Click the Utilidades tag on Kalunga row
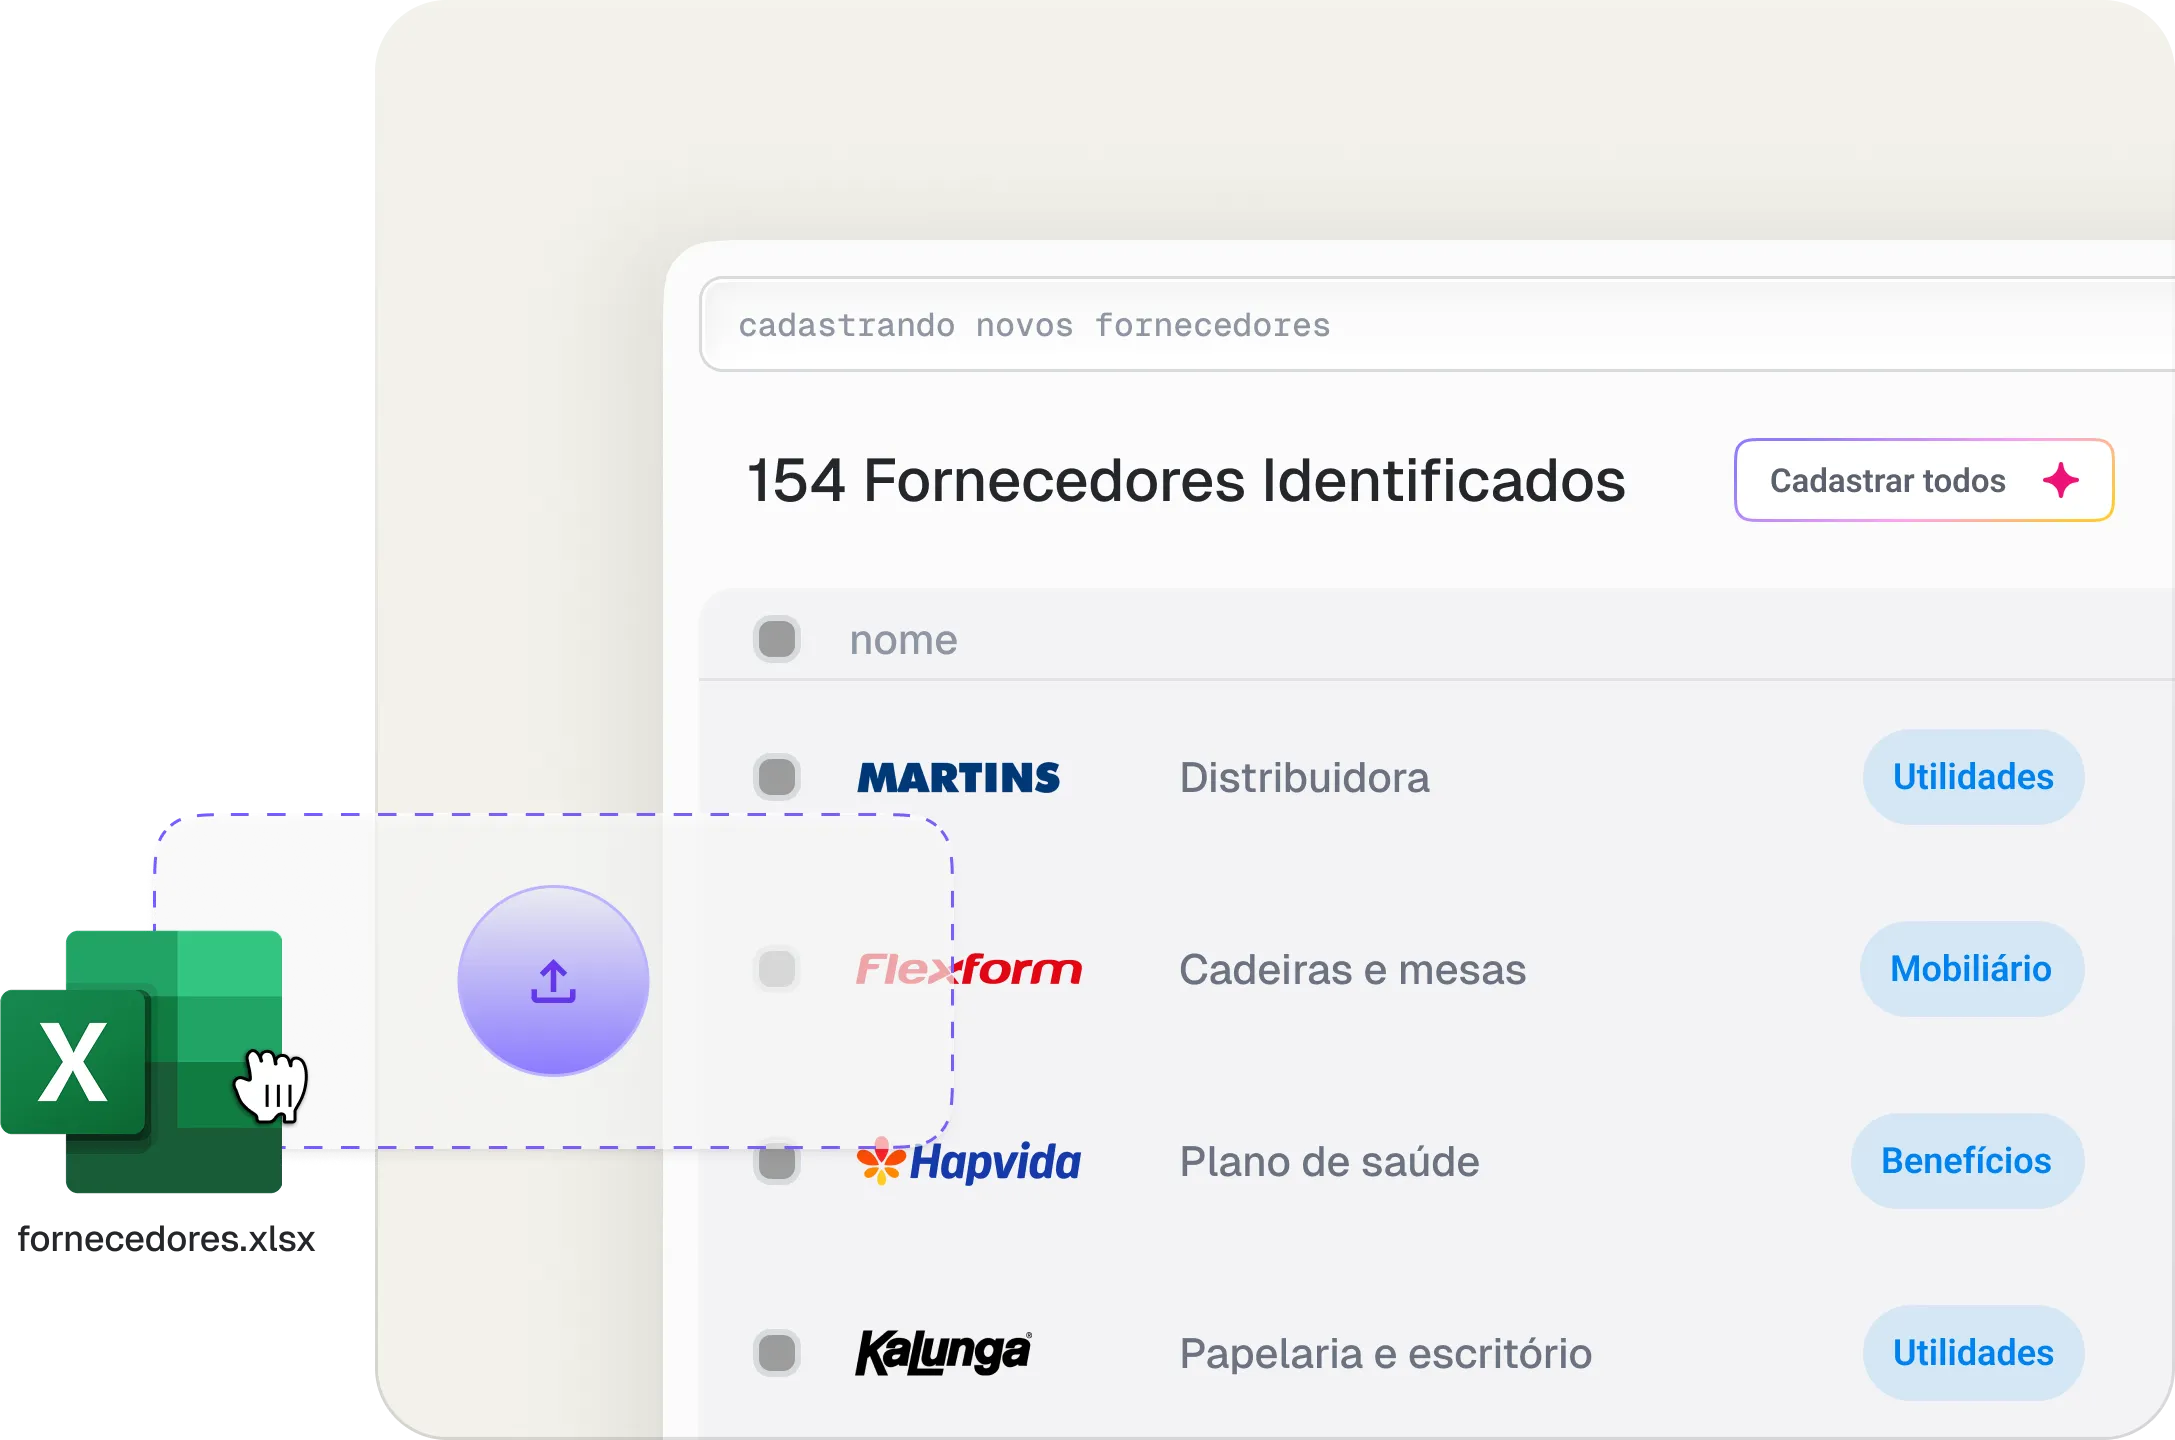2175x1440 pixels. pos(1973,1353)
